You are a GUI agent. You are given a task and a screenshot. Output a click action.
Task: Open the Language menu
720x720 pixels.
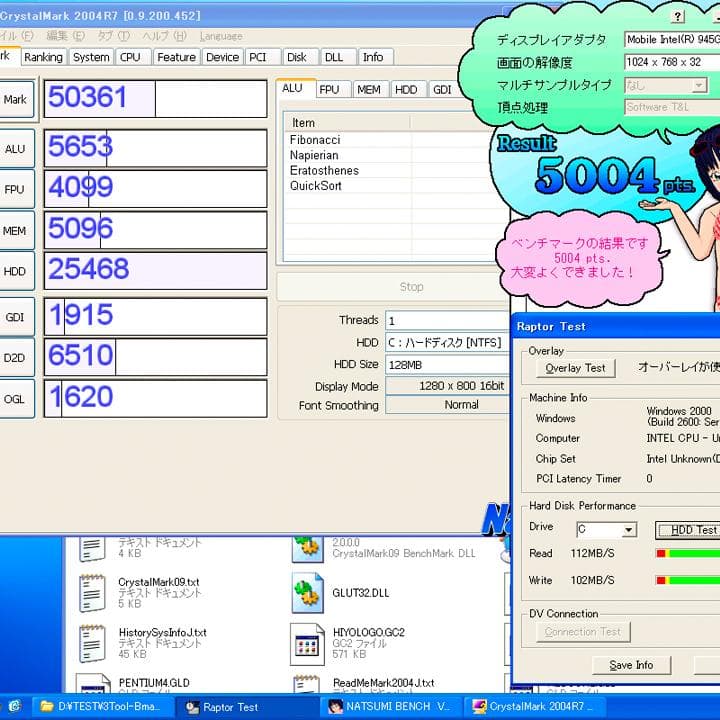pos(221,36)
